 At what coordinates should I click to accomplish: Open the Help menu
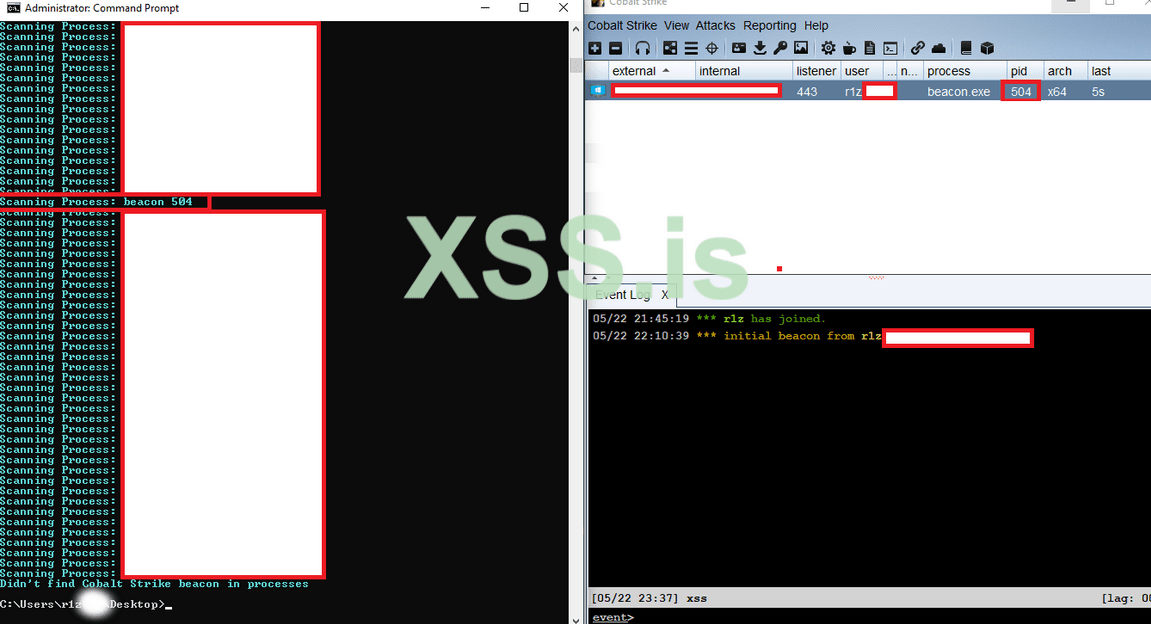[816, 26]
